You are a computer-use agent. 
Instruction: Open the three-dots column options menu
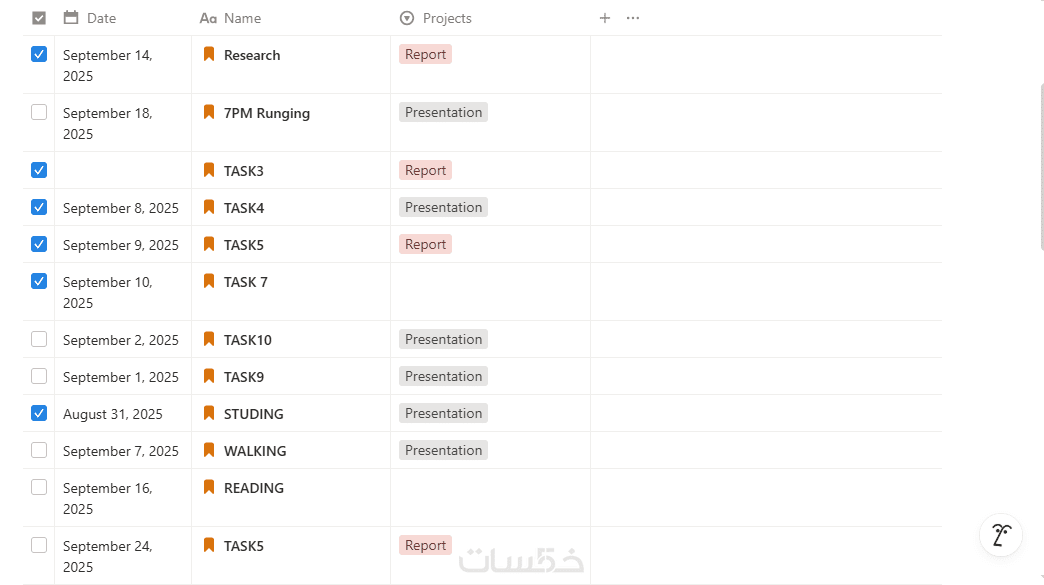(x=632, y=18)
